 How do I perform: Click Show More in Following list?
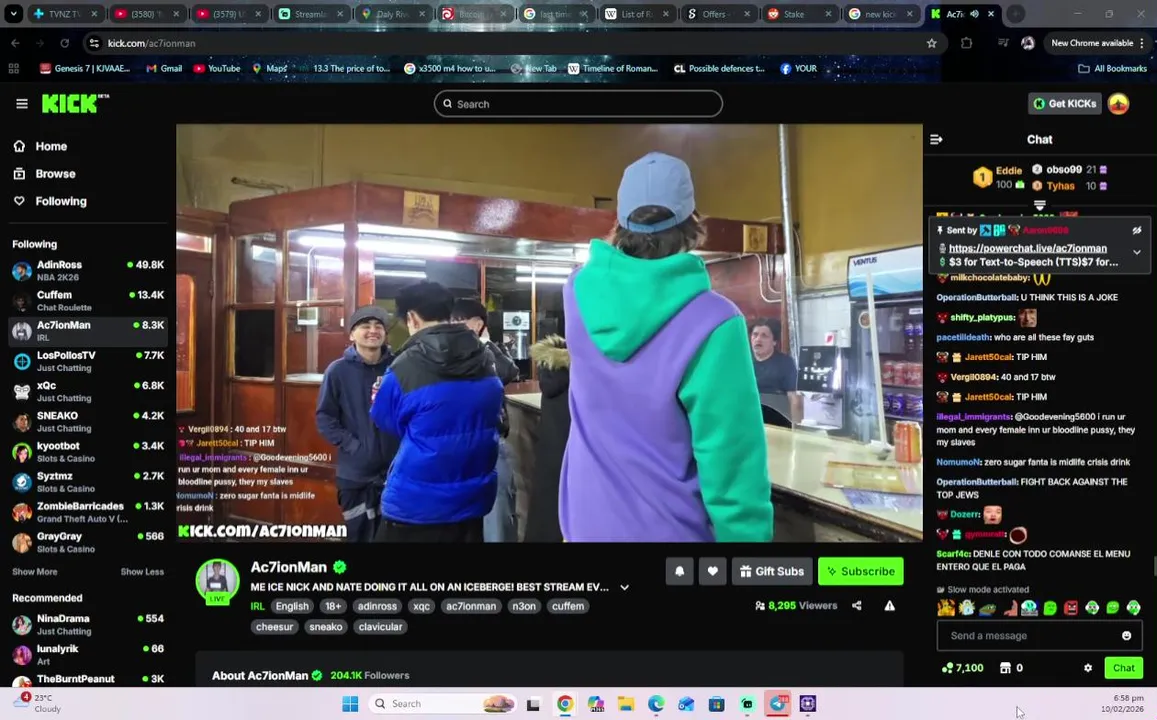pyautogui.click(x=35, y=572)
